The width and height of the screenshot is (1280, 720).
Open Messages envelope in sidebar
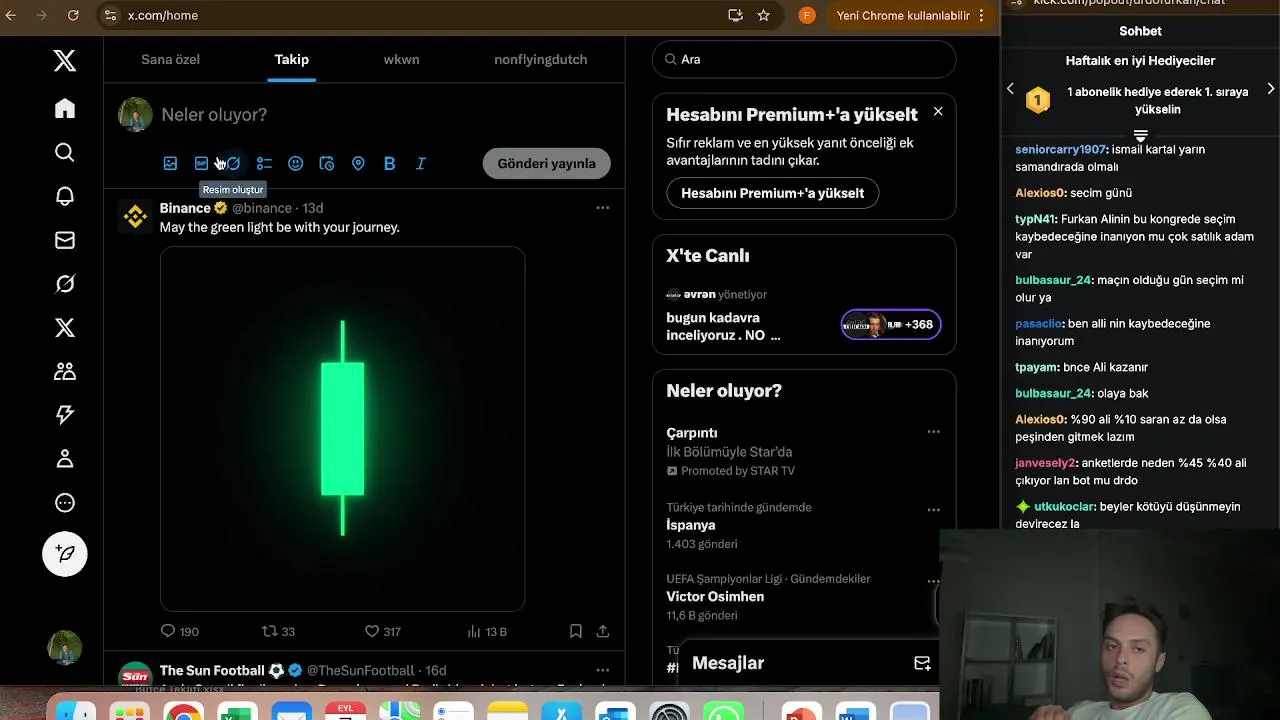[65, 240]
